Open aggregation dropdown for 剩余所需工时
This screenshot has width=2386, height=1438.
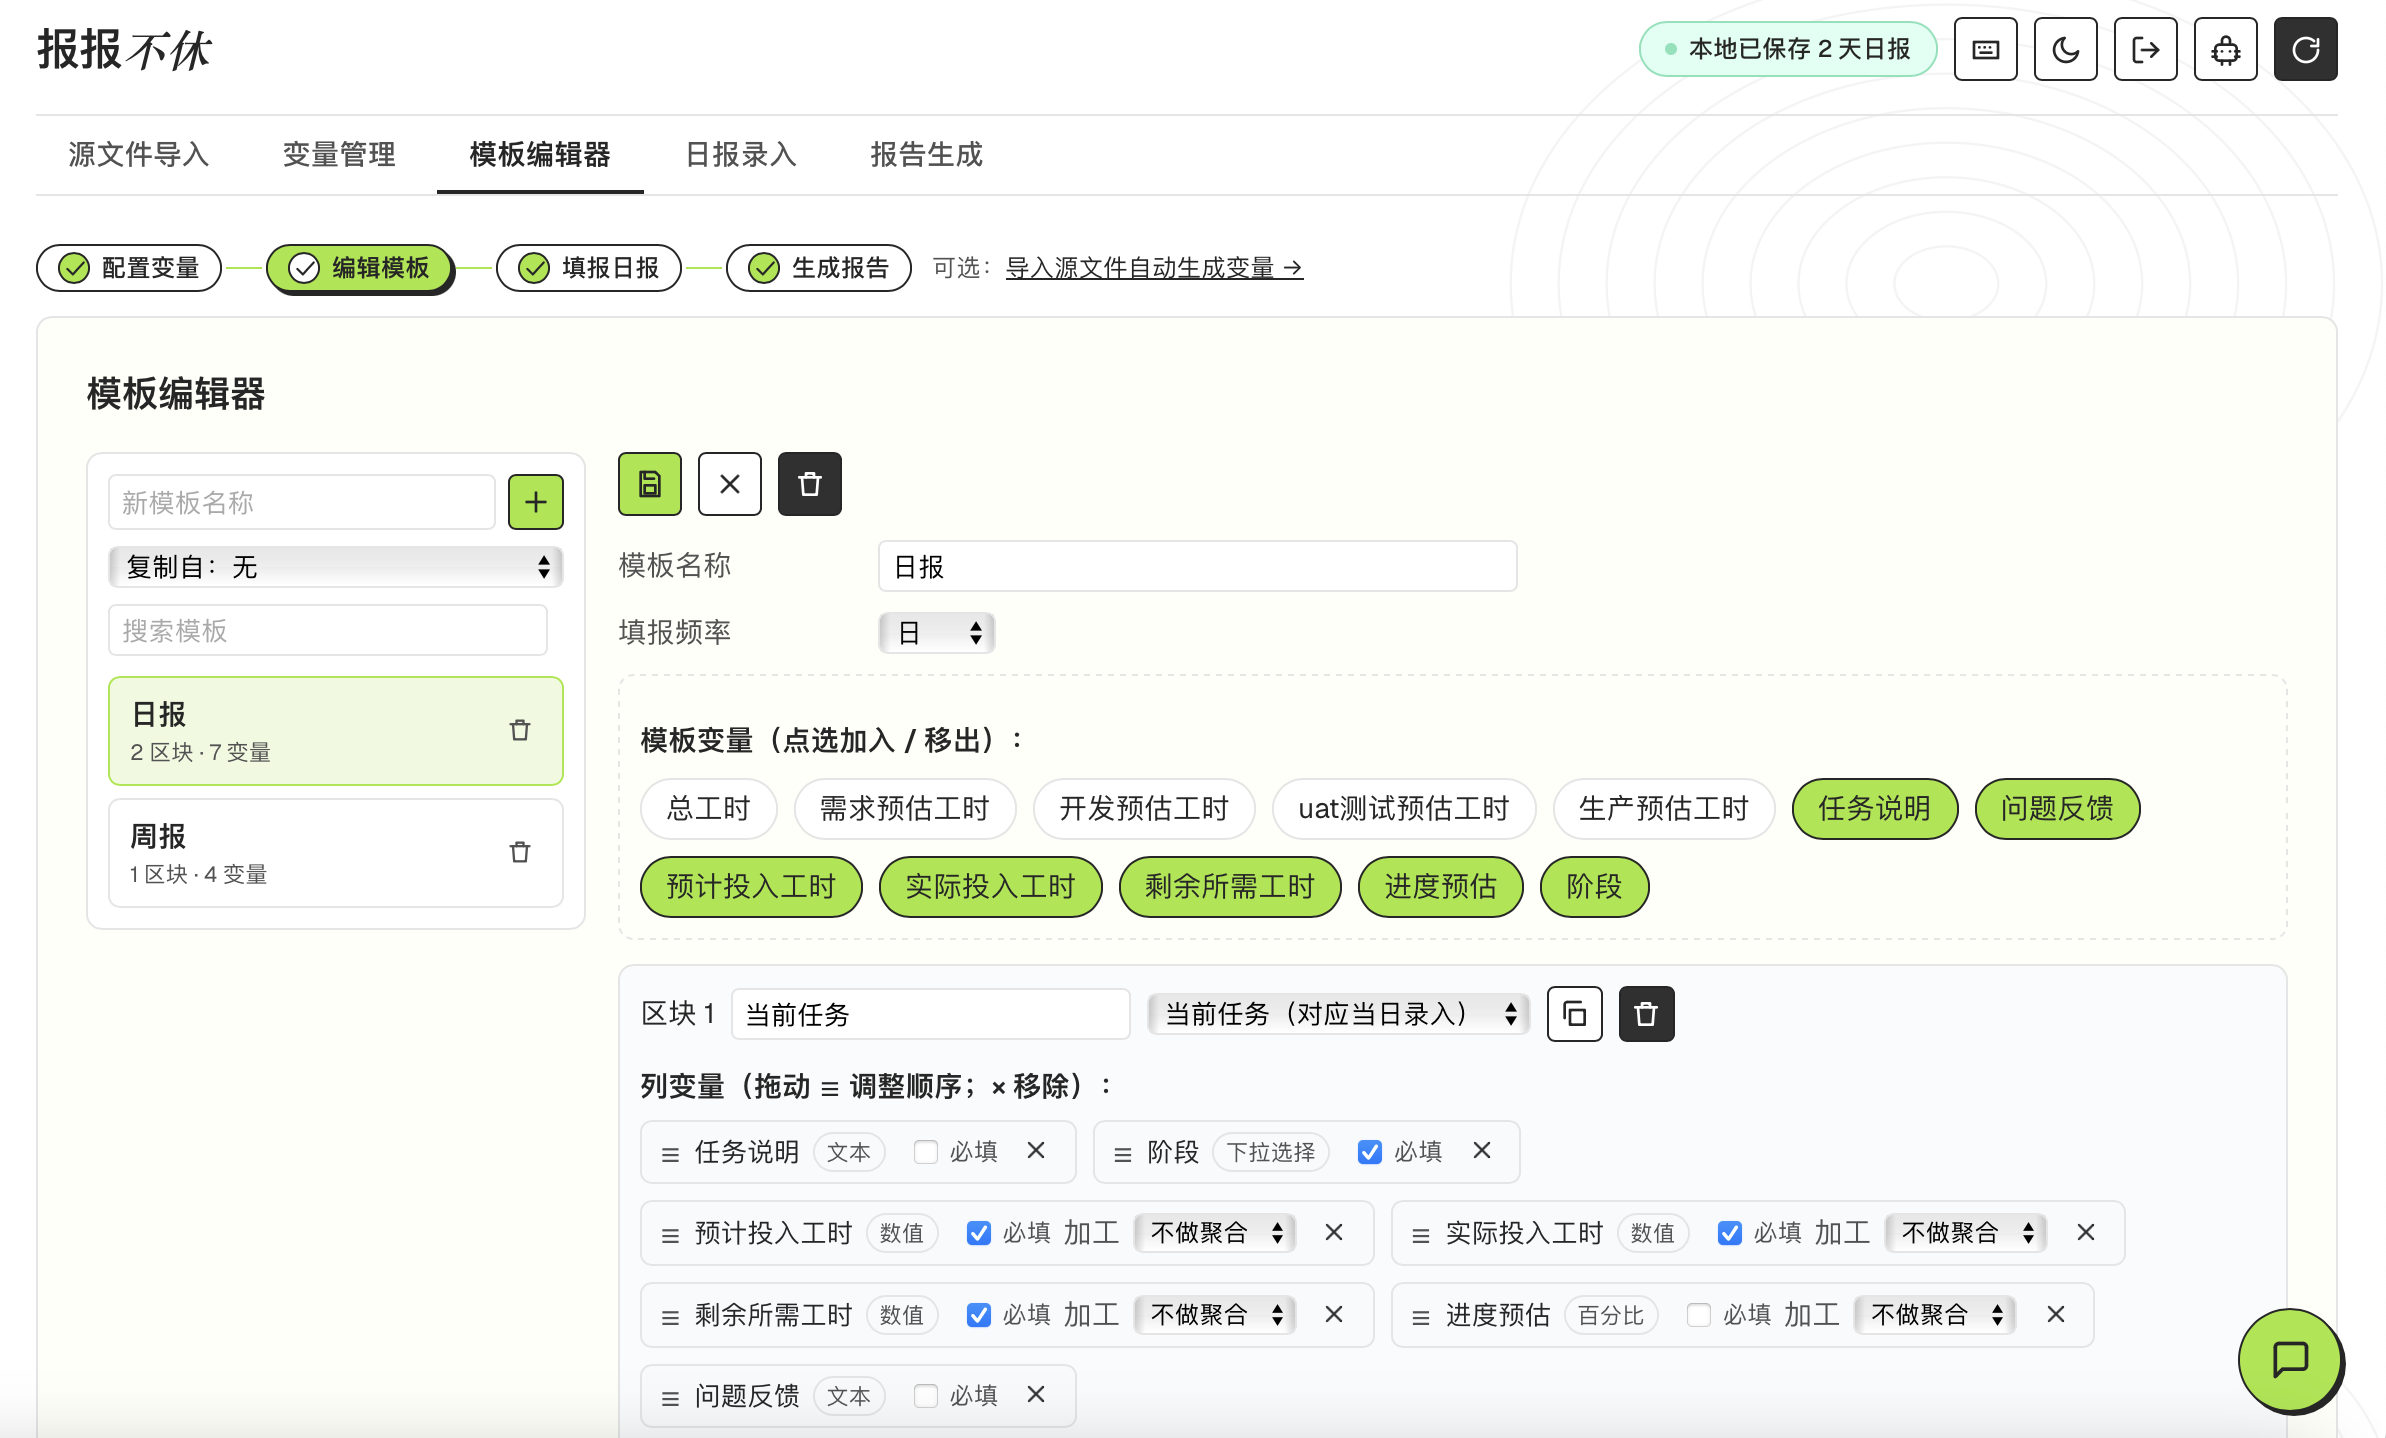coord(1215,1315)
